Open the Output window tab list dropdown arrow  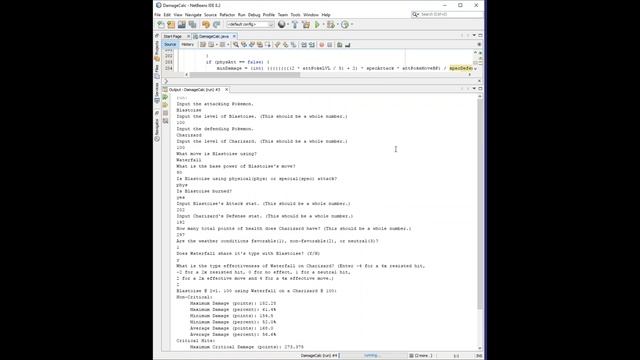tap(474, 89)
